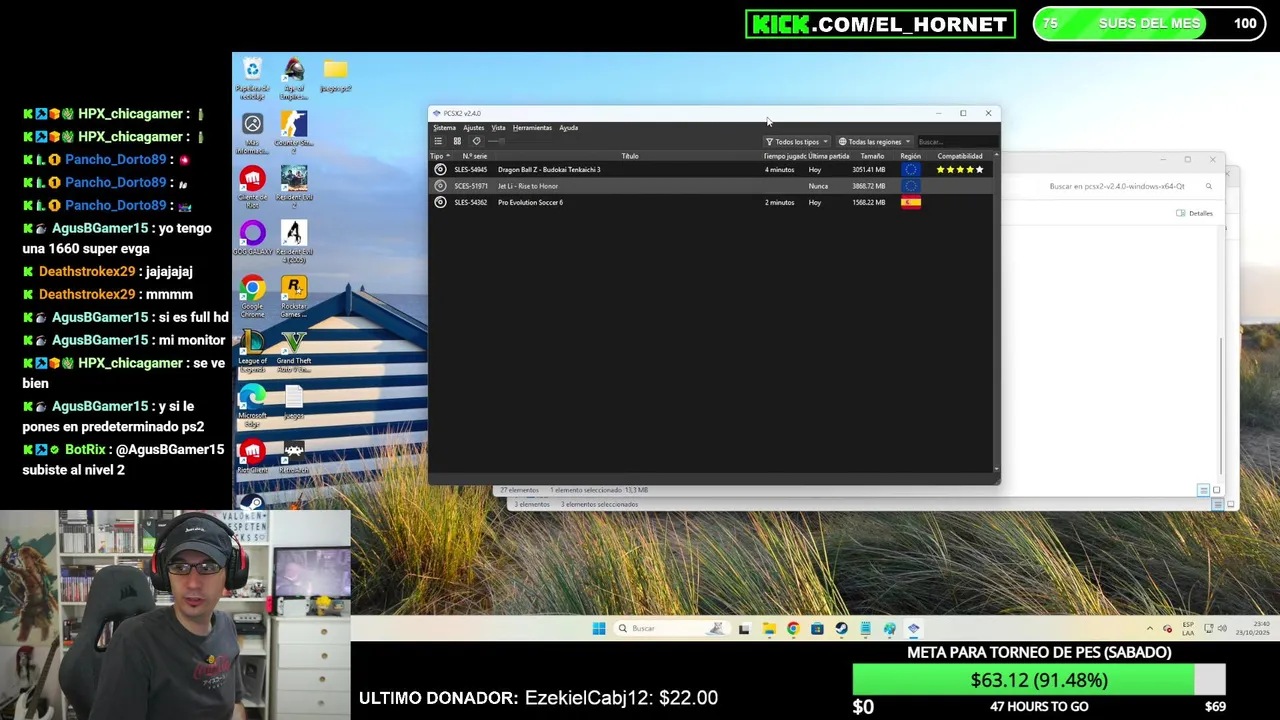Sort game list by Tiempo jugado column

click(785, 156)
